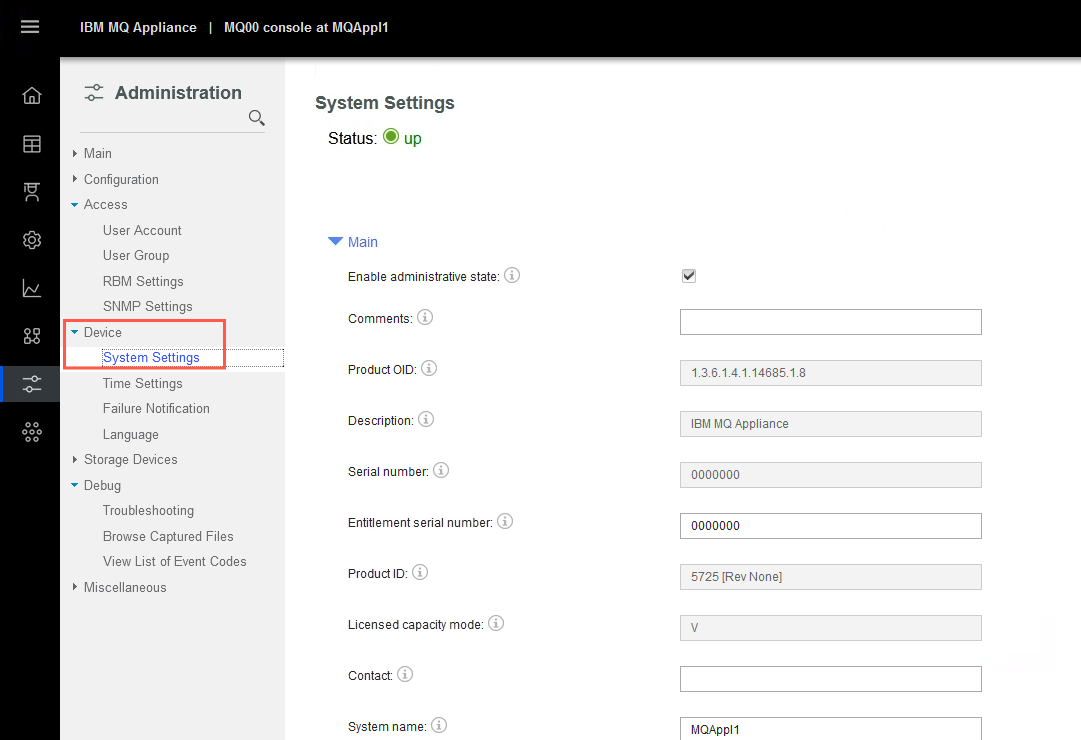Click the Contact input field
Viewport: 1081px width, 740px height.
[830, 679]
